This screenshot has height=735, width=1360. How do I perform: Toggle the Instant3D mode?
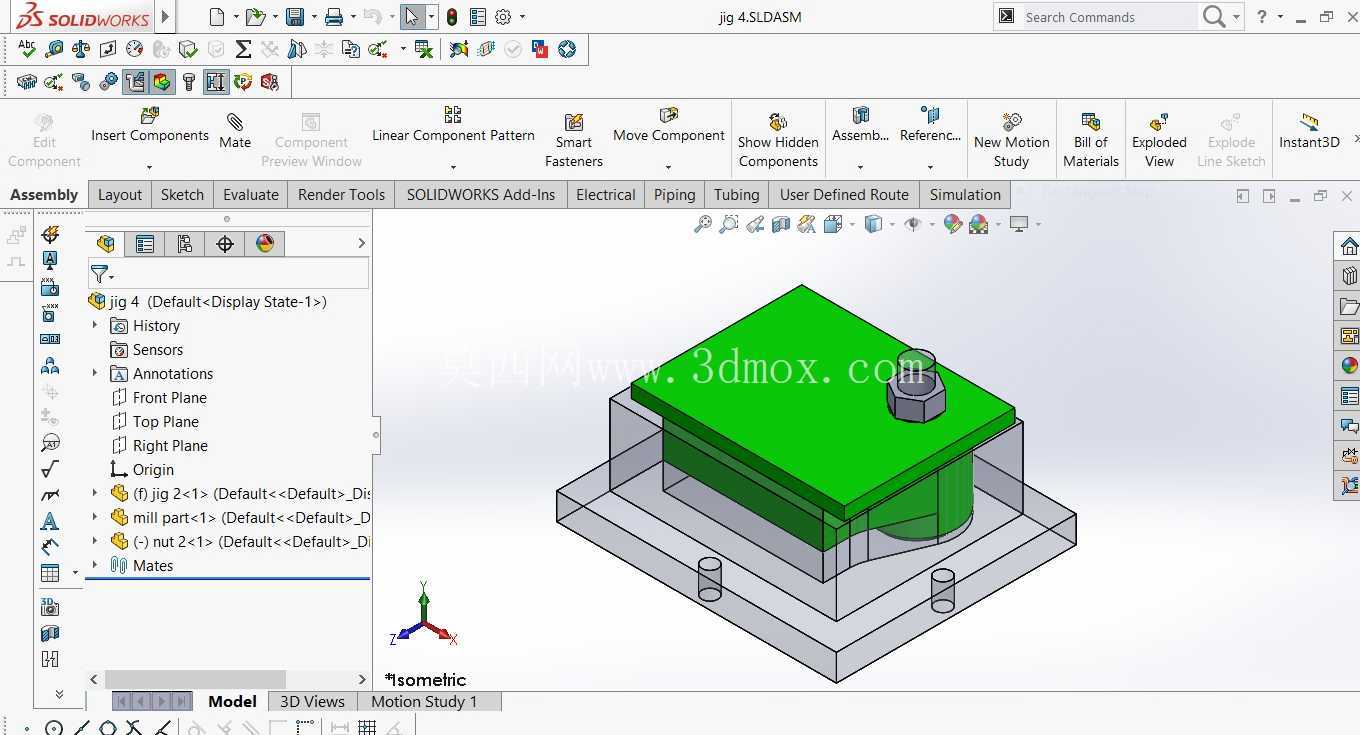[1309, 130]
